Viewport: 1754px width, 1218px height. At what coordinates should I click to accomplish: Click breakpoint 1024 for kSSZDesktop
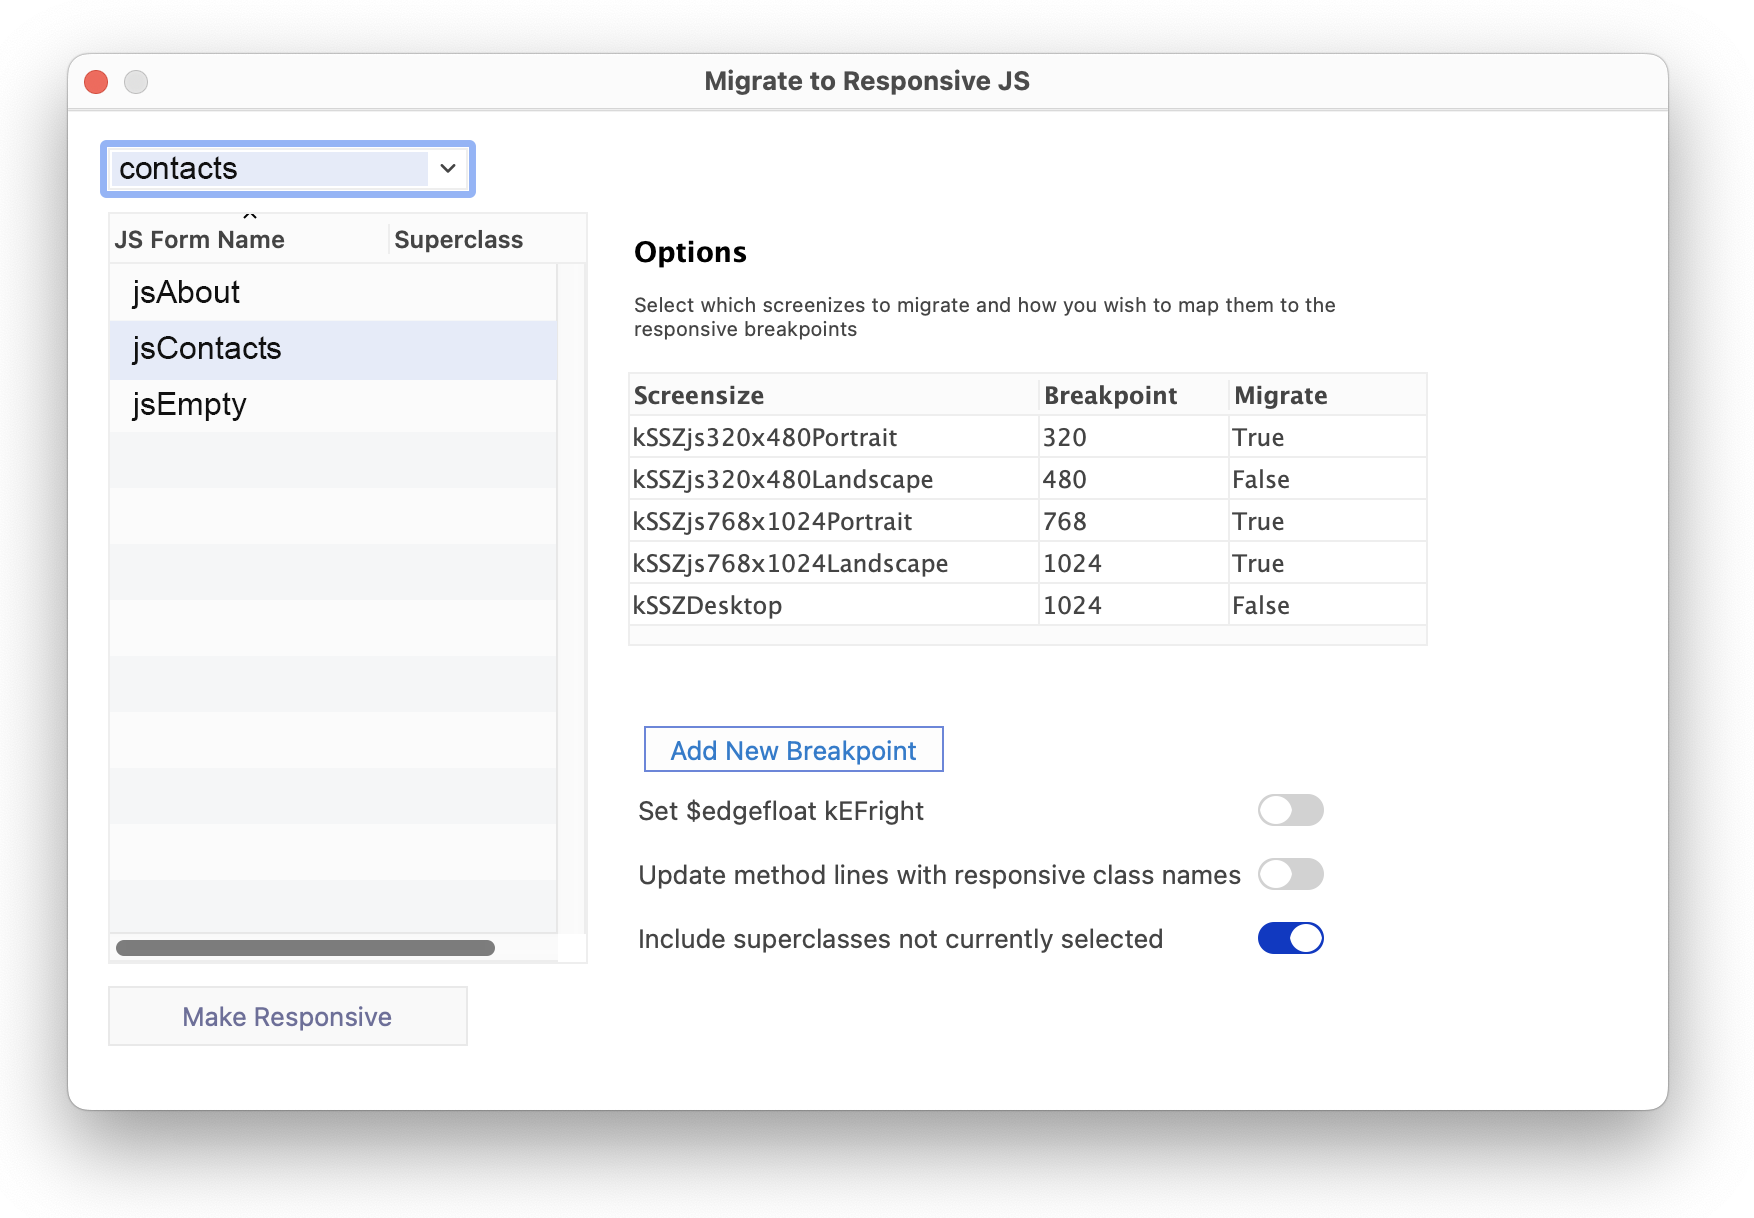(1134, 605)
